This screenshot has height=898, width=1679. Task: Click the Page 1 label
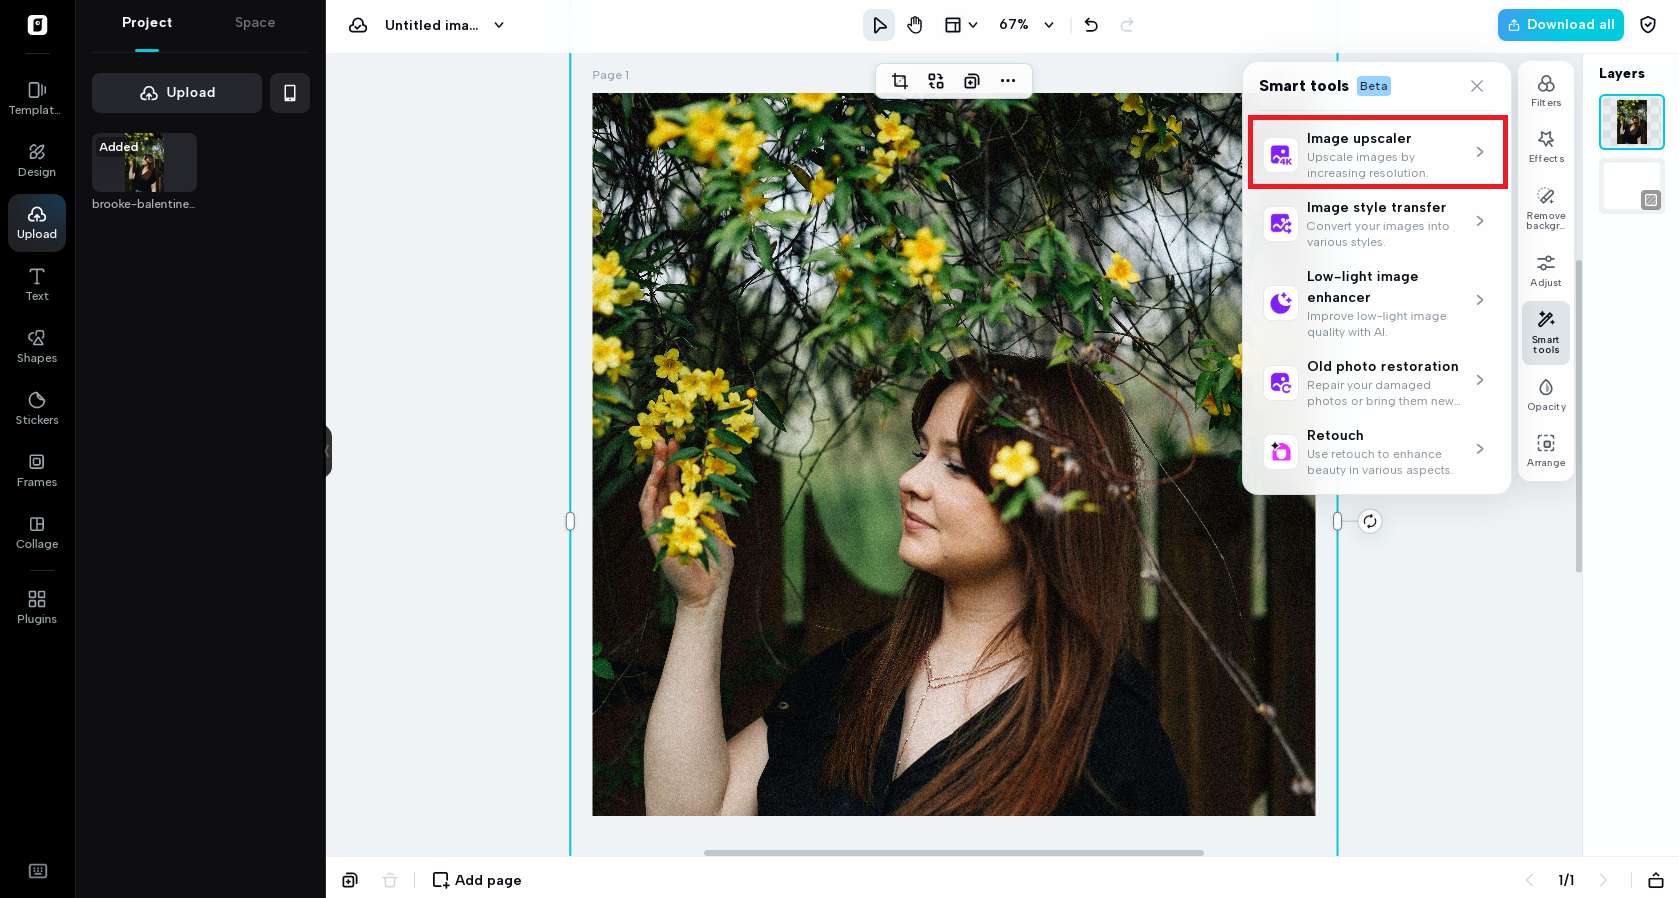coord(610,75)
